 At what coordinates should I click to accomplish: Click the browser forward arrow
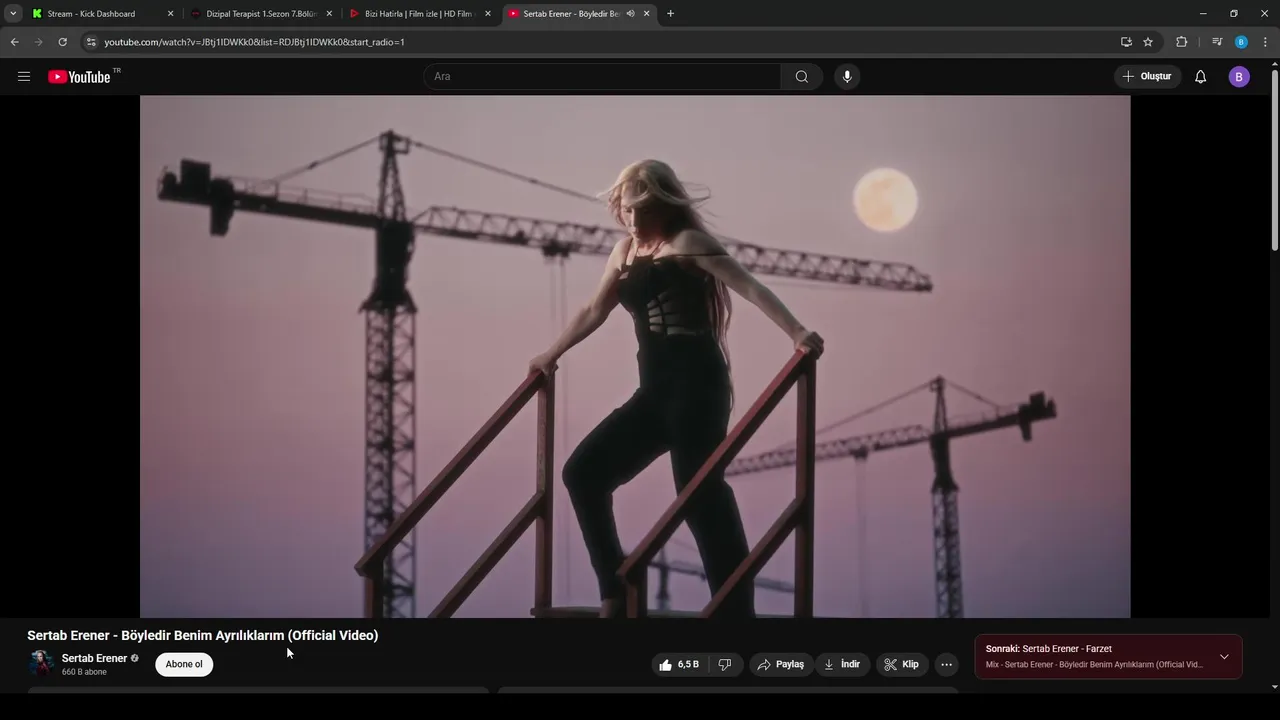click(x=38, y=42)
